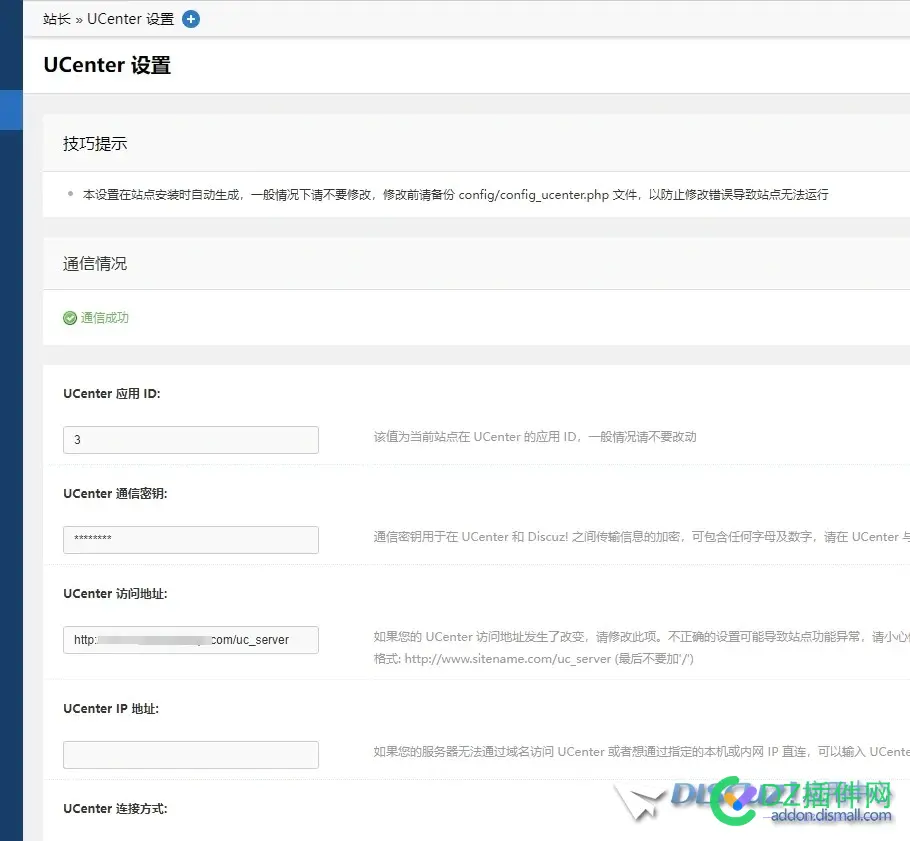910x841 pixels.
Task: Click the blue plus icon beside the breadcrumb
Action: point(191,19)
